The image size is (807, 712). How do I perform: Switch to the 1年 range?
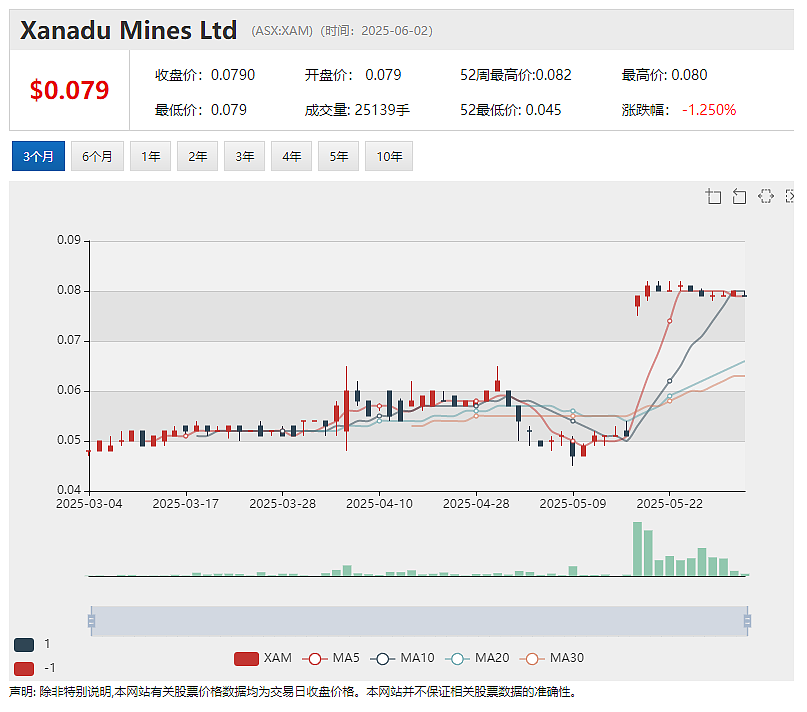pyautogui.click(x=150, y=156)
